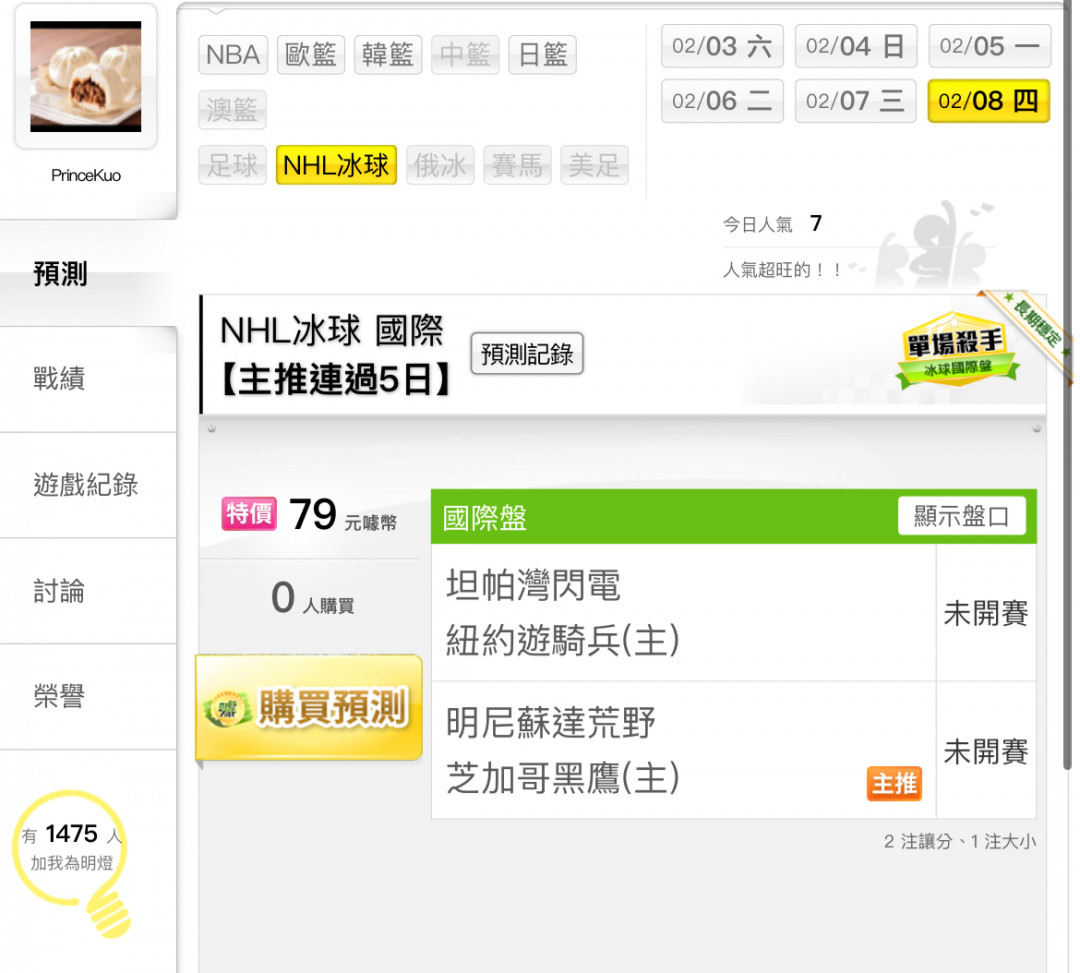Click the light bulb follower icon
The image size is (1080, 973).
[x=72, y=863]
